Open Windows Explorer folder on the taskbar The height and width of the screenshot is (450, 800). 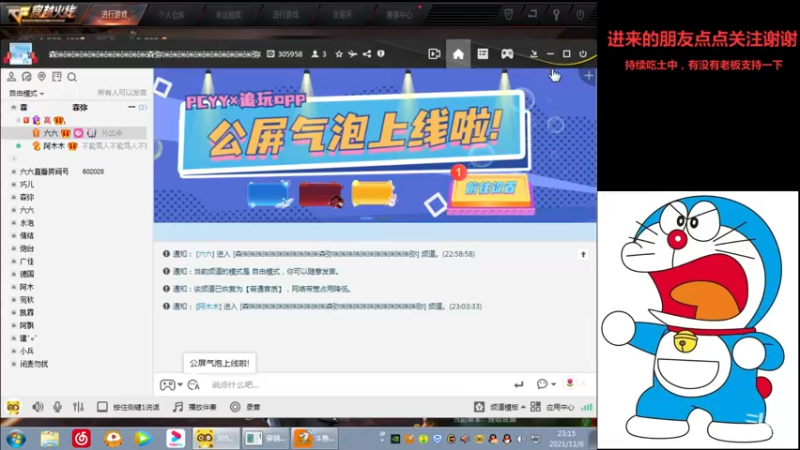pos(50,439)
